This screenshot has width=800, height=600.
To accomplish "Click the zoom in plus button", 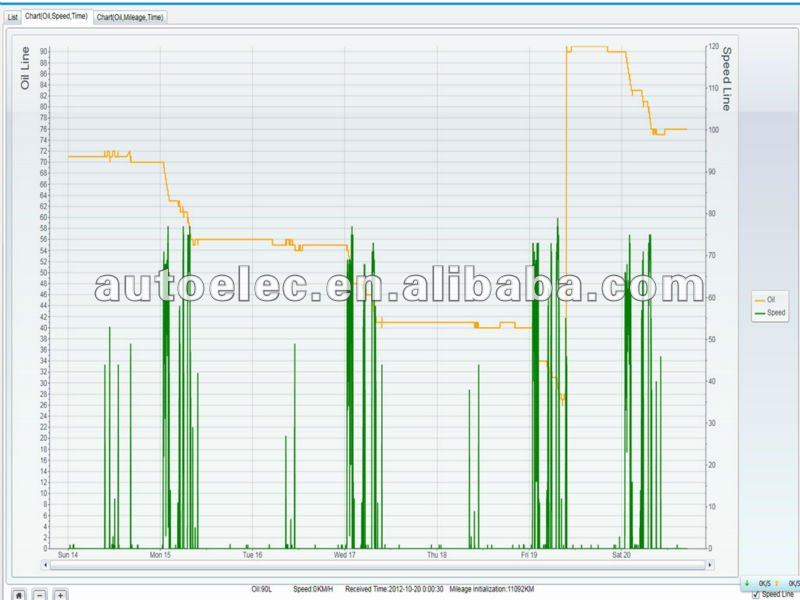I will coord(60,595).
